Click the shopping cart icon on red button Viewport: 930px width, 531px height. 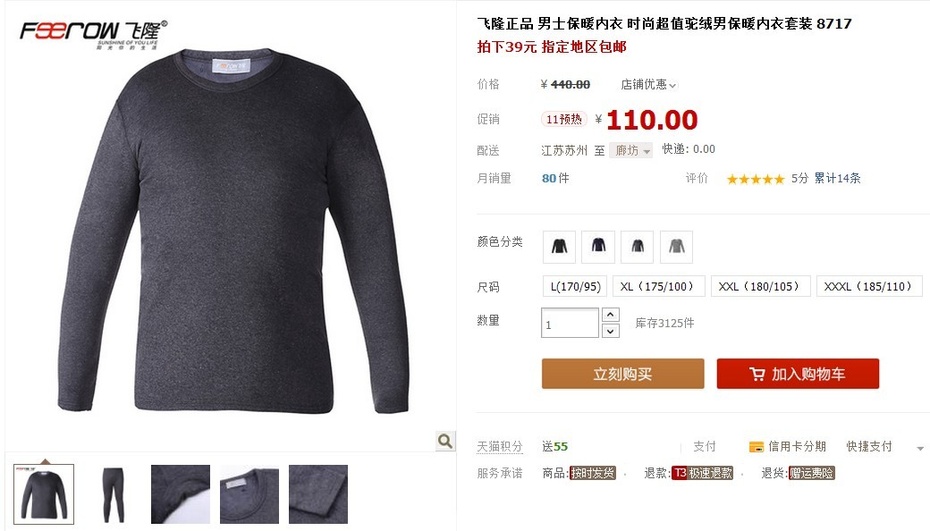click(757, 374)
